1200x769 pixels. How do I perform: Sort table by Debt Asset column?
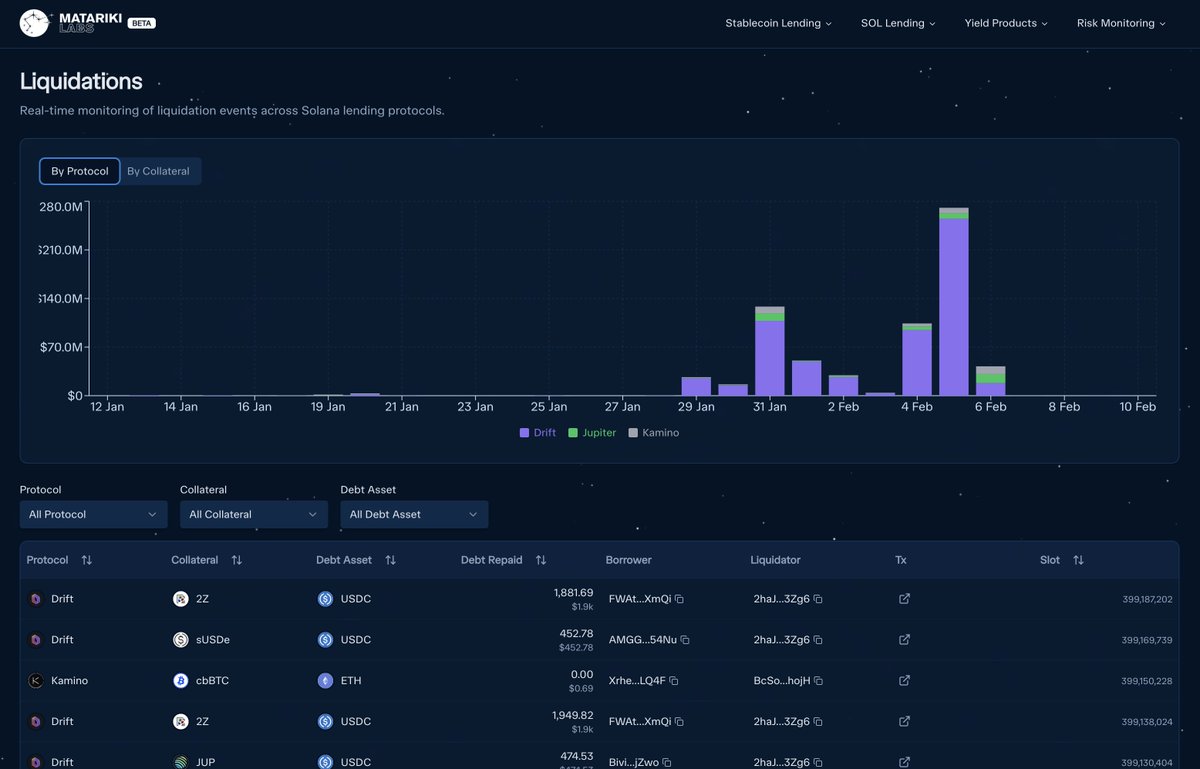390,560
